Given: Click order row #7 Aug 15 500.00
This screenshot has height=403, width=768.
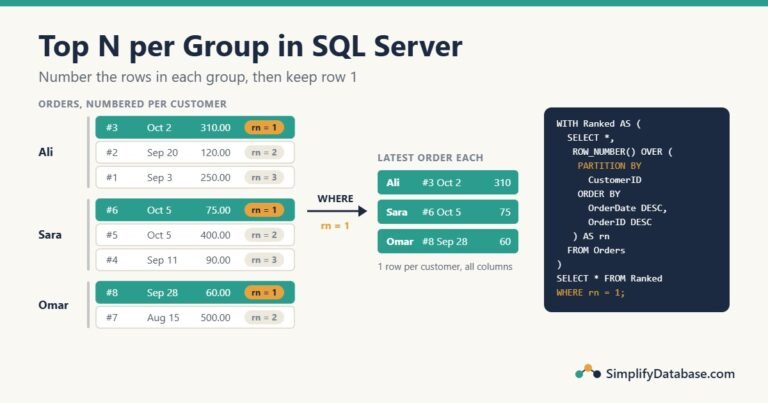Looking at the screenshot, I should click(195, 317).
